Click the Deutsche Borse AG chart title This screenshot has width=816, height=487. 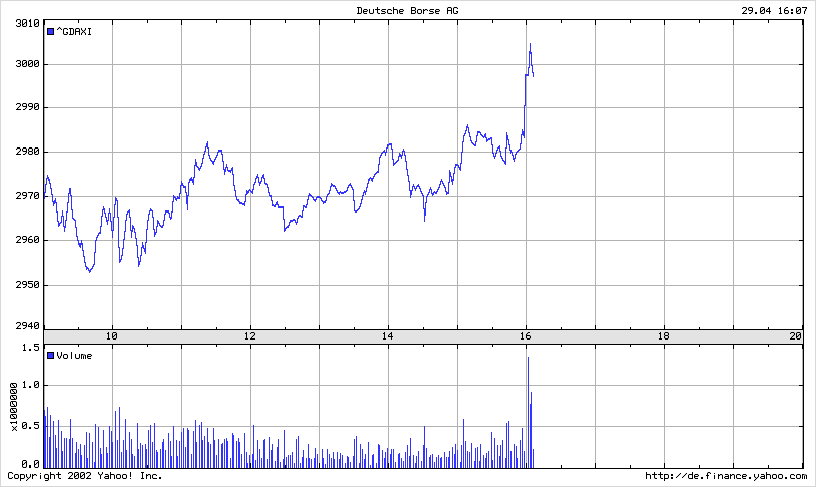407,10
